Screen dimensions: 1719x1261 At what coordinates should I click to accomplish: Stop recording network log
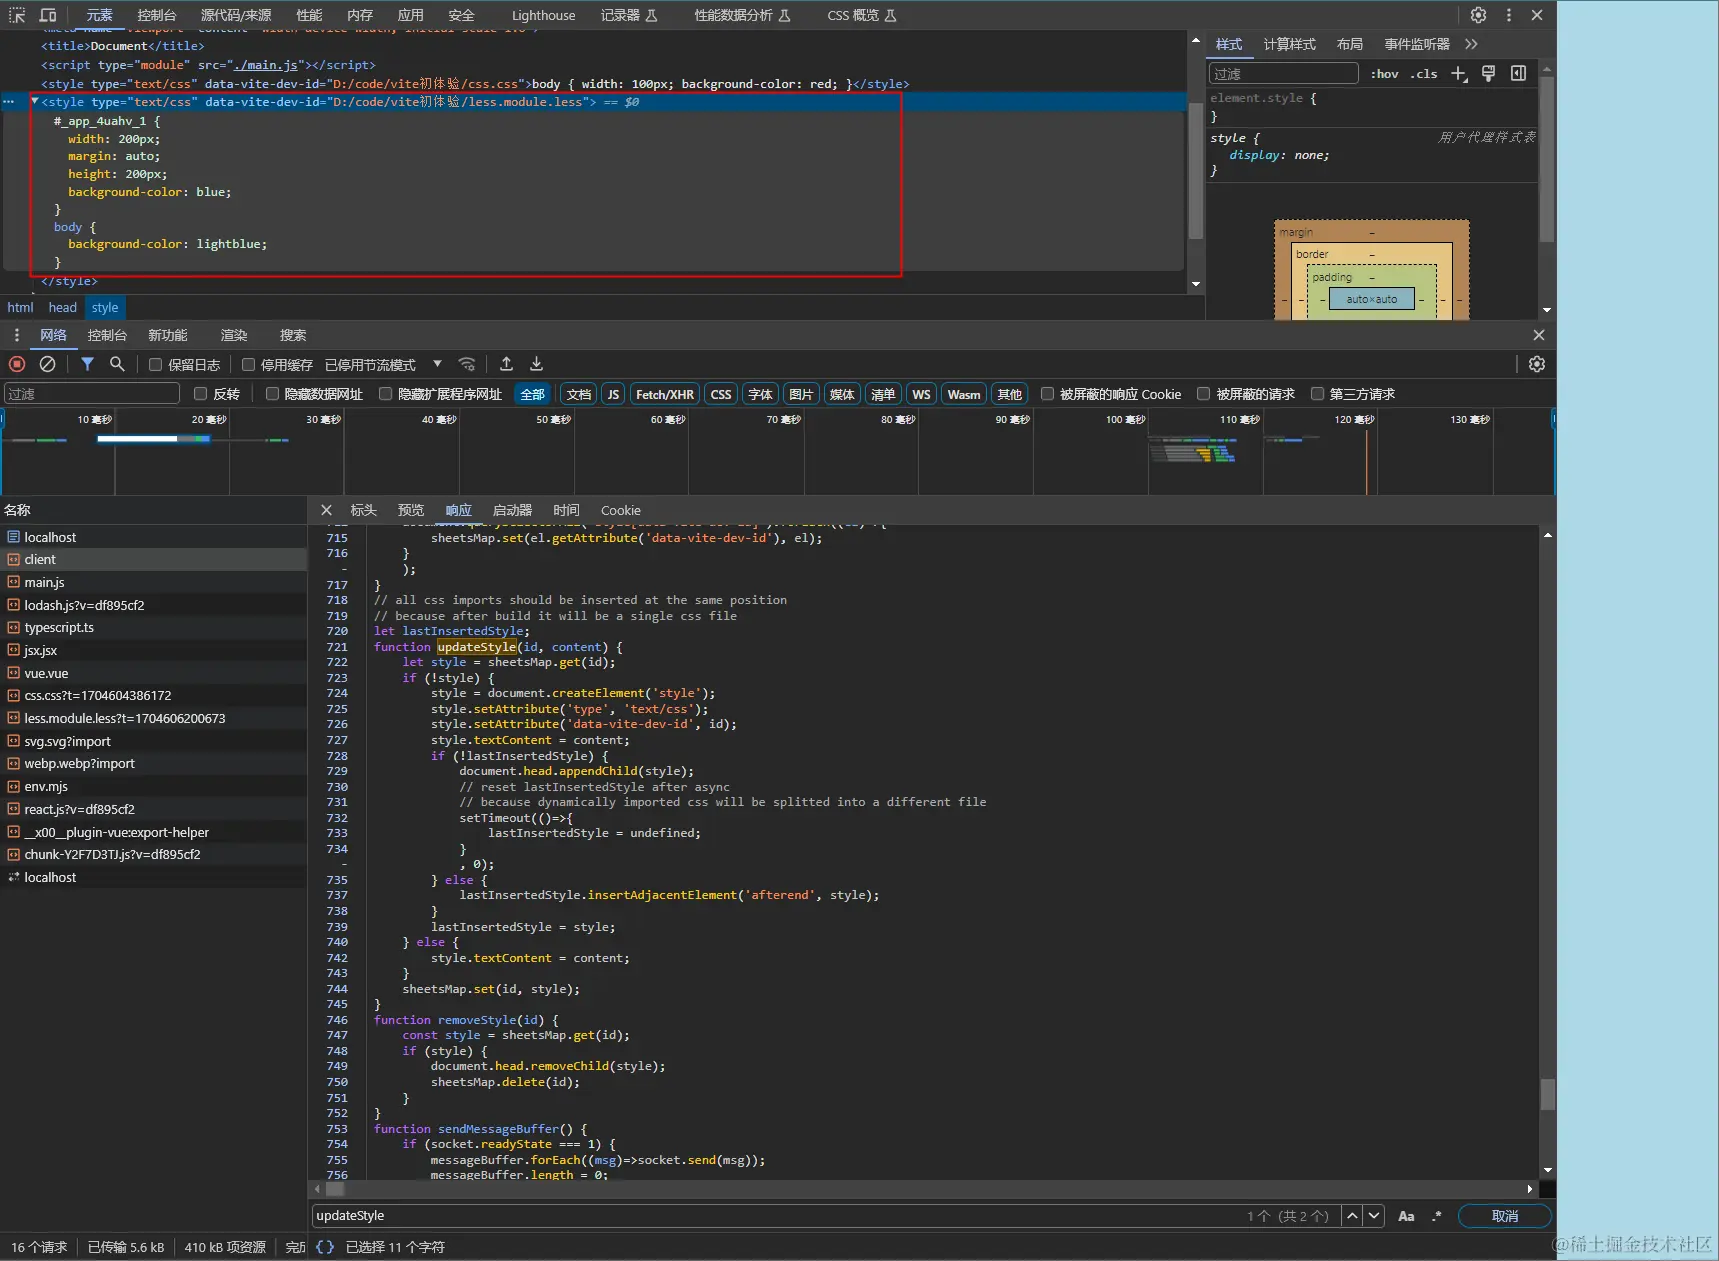(x=17, y=364)
